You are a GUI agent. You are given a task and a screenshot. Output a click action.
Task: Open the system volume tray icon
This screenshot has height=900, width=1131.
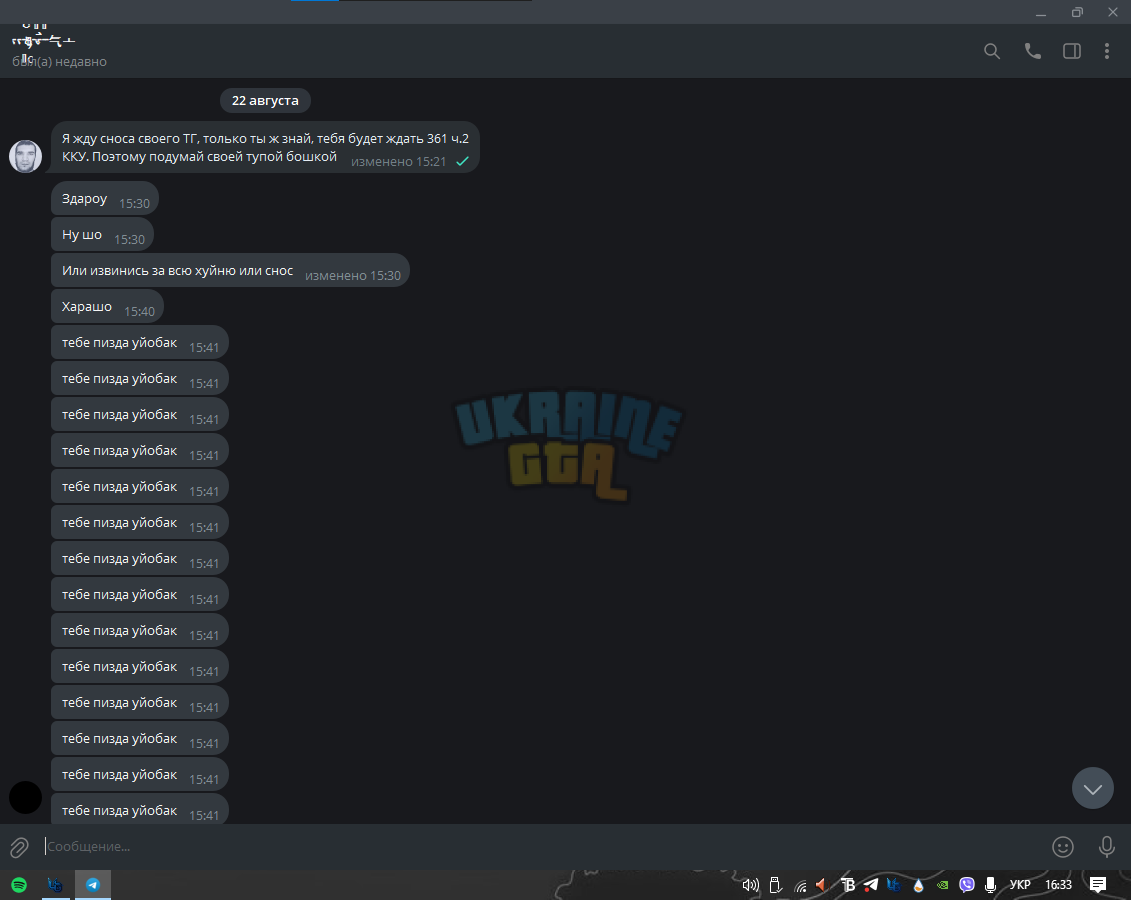click(750, 885)
